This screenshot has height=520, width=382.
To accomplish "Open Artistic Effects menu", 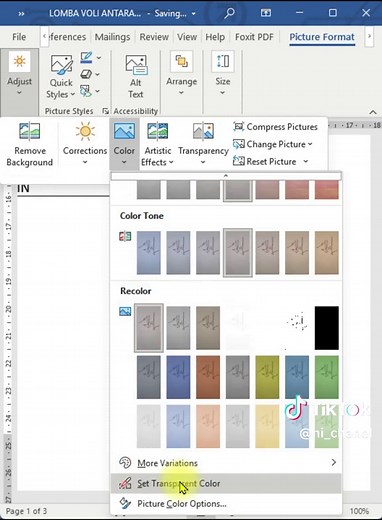I will click(x=157, y=144).
